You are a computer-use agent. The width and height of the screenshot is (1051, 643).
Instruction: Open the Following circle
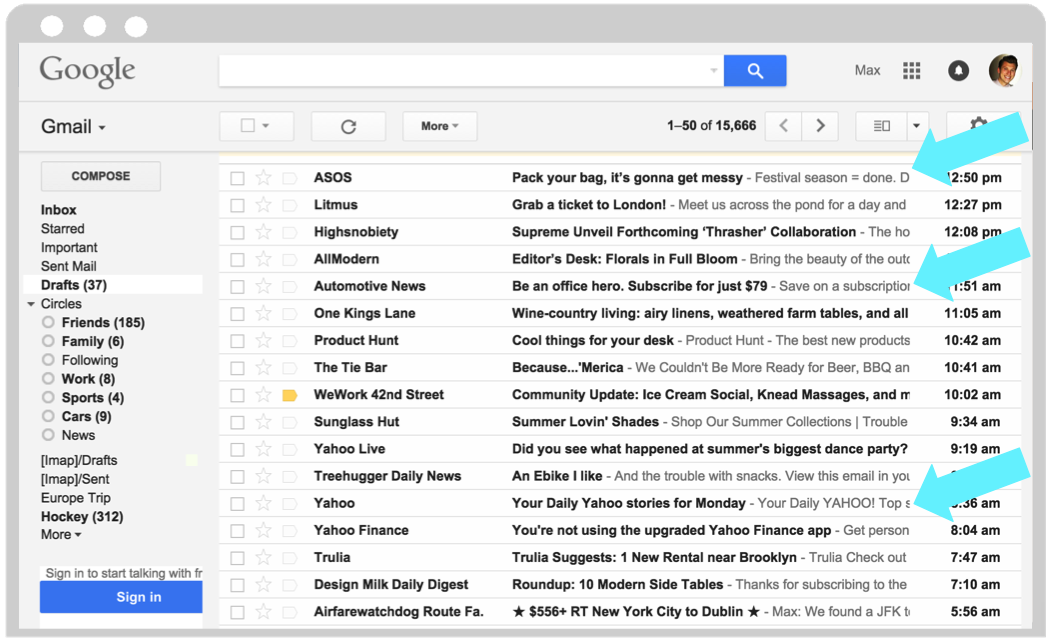tap(90, 360)
